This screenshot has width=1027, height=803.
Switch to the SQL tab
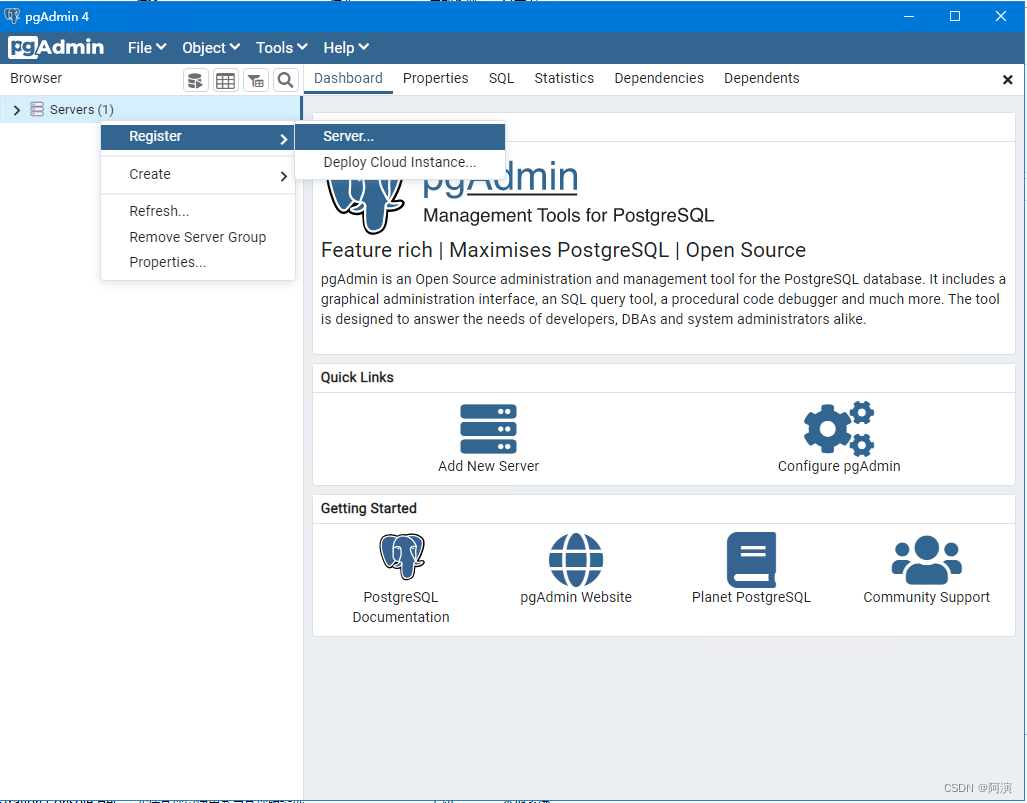[x=501, y=78]
